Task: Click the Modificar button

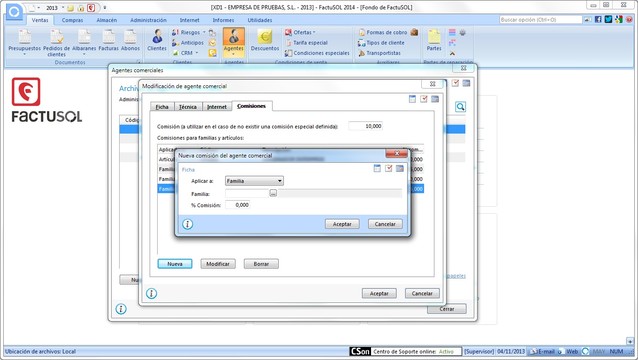Action: click(218, 264)
